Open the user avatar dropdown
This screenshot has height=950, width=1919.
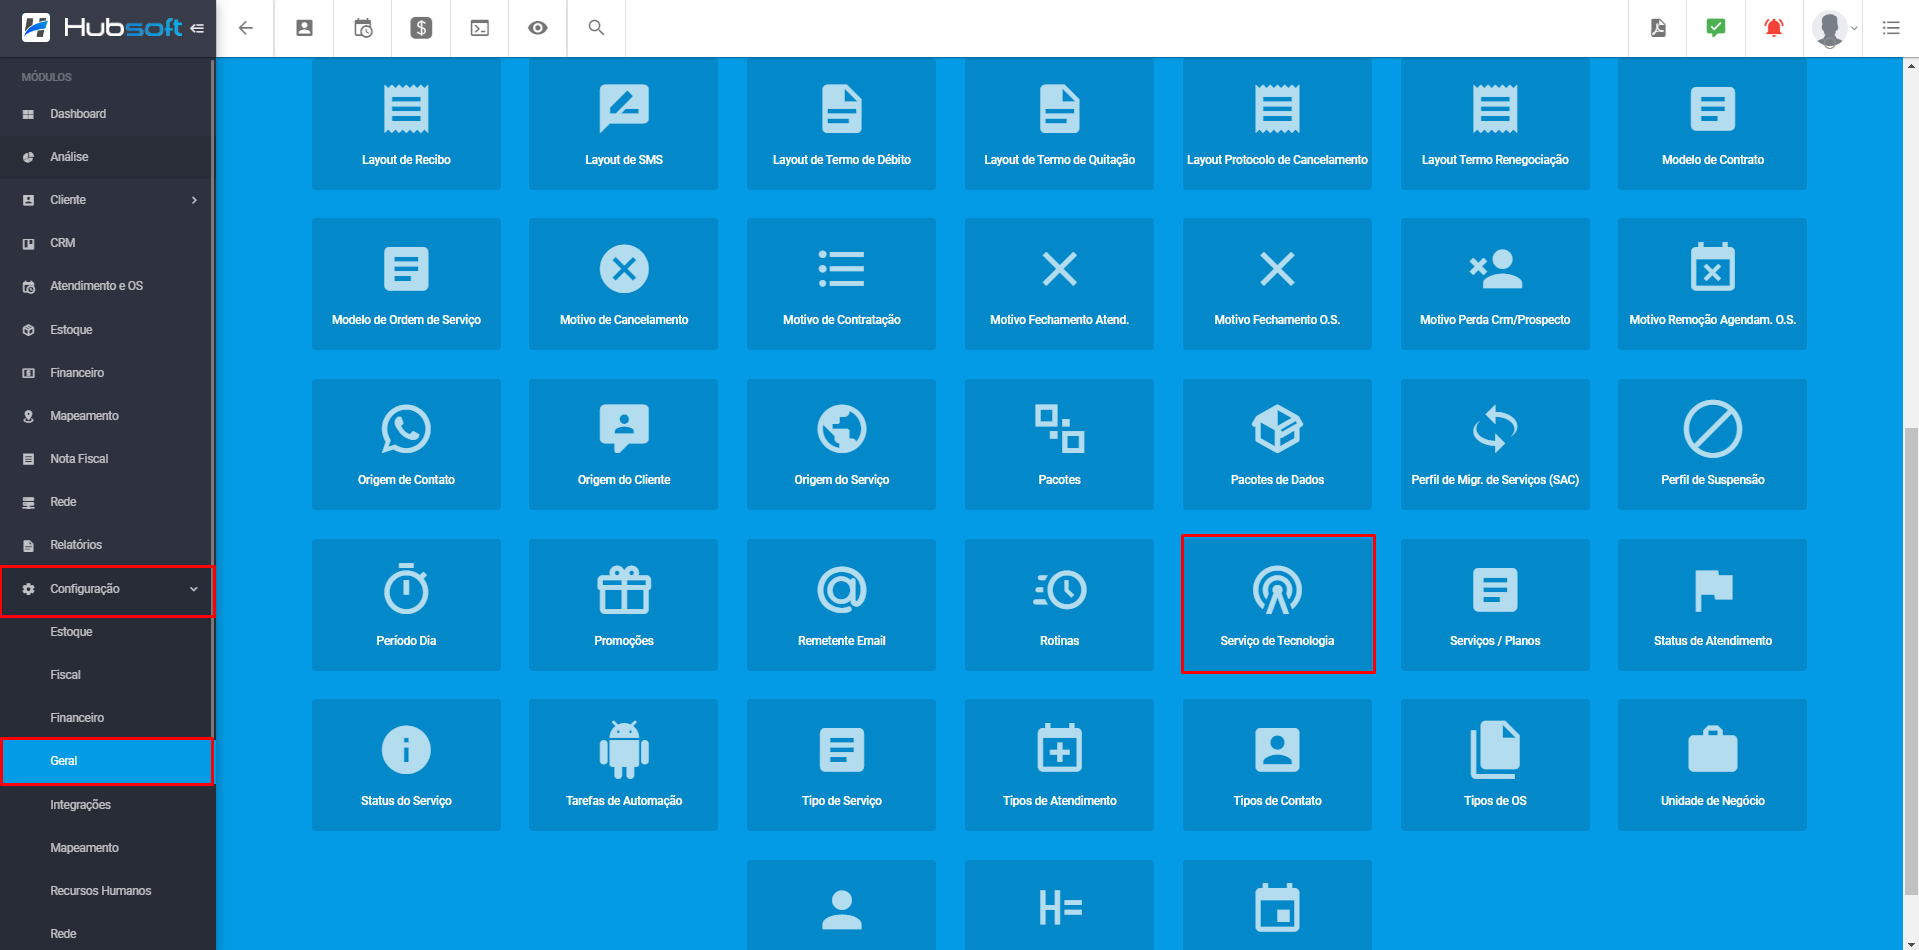pyautogui.click(x=1834, y=28)
